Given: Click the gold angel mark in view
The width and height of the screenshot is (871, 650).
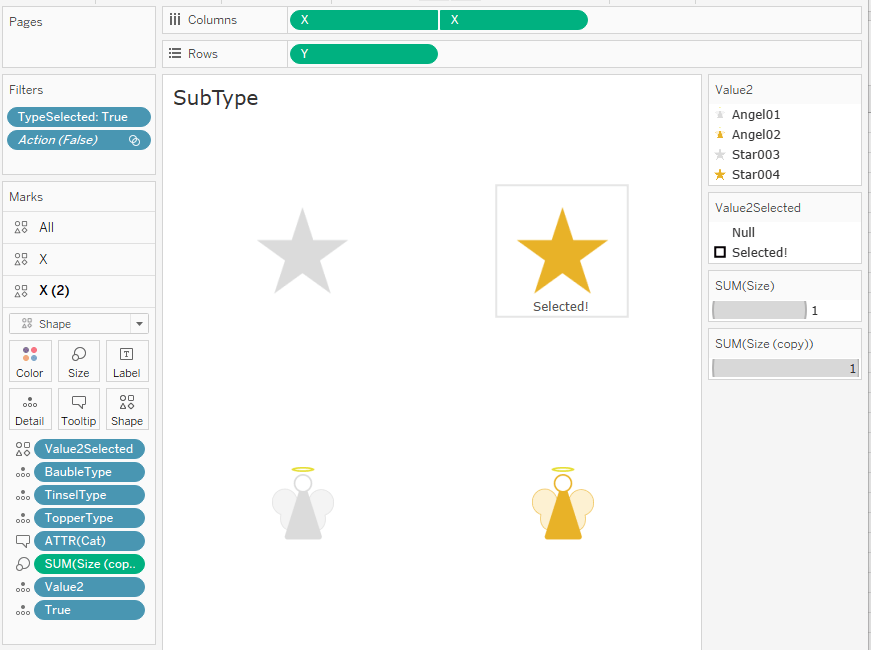Looking at the screenshot, I should (563, 505).
